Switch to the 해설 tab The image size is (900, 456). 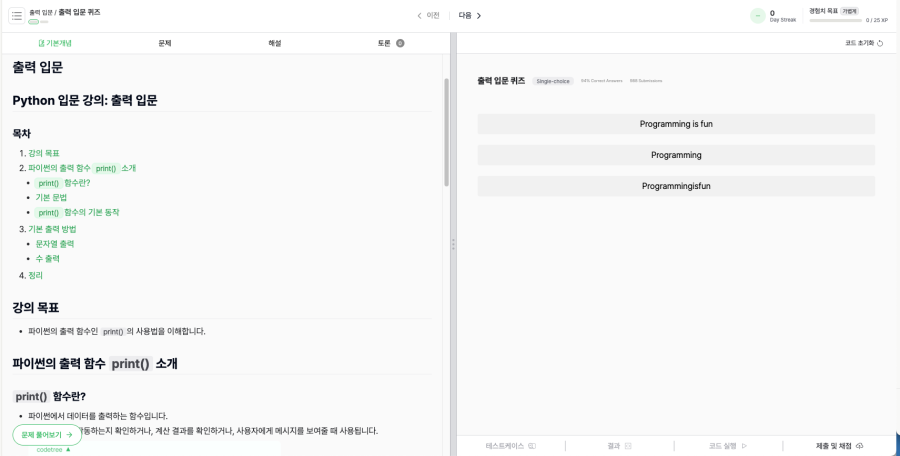click(275, 43)
